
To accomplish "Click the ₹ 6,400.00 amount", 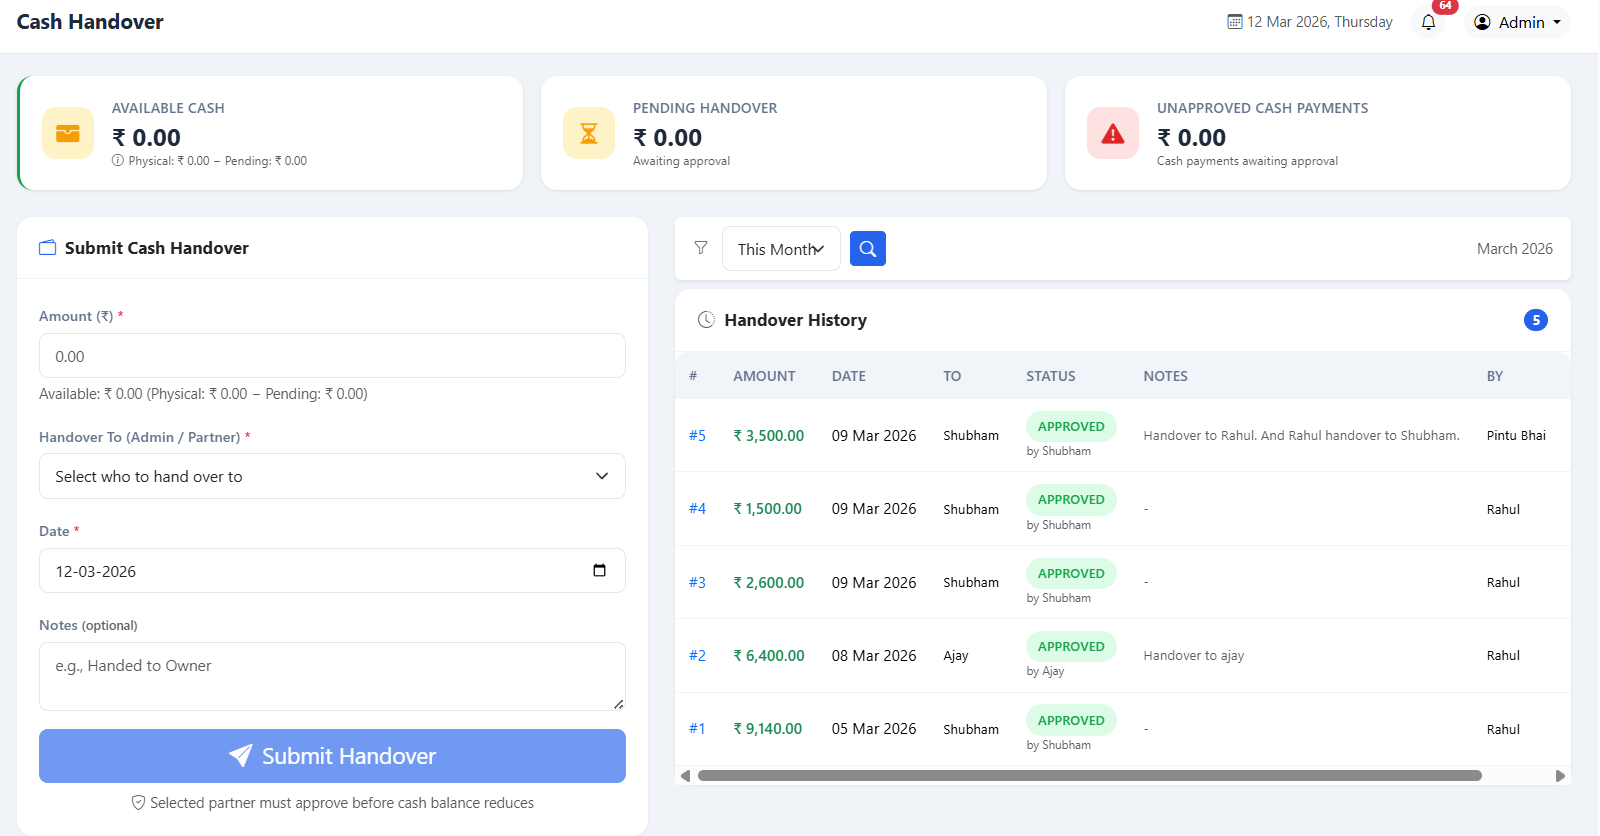I will [768, 655].
